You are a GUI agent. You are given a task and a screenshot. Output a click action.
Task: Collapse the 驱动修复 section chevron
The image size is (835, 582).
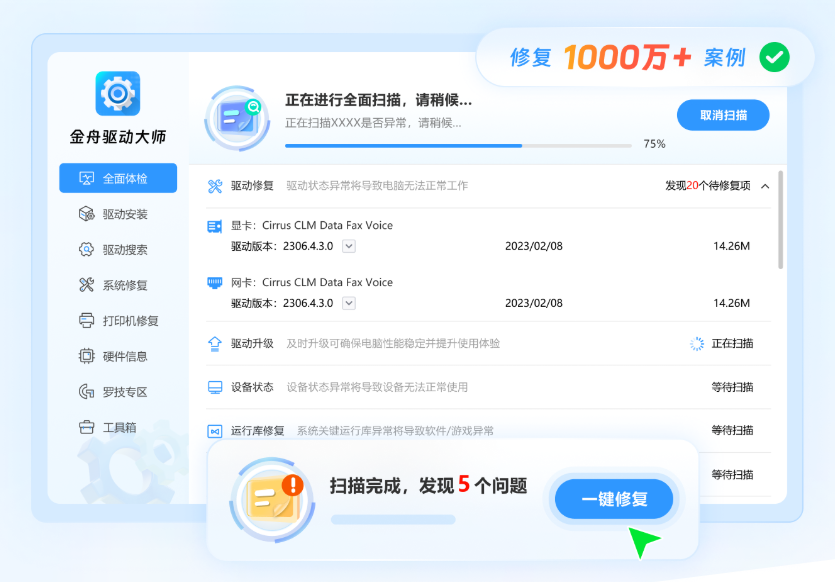[x=765, y=186]
